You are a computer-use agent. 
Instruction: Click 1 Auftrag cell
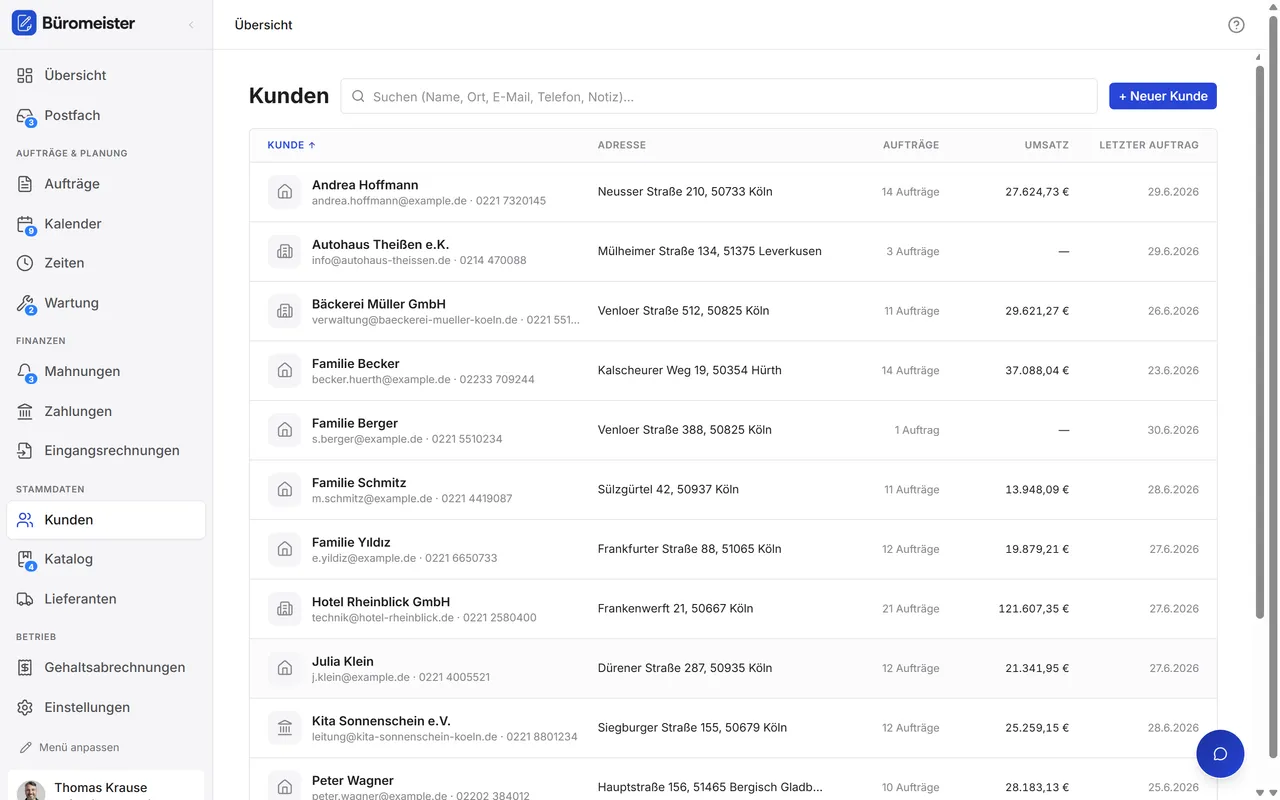click(x=917, y=430)
